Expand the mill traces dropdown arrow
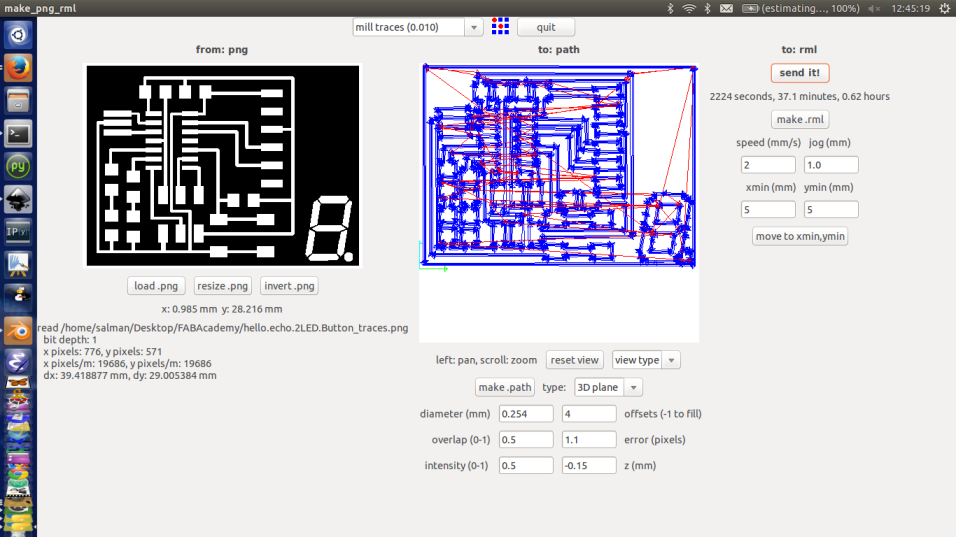Image resolution: width=956 pixels, height=537 pixels. point(474,27)
